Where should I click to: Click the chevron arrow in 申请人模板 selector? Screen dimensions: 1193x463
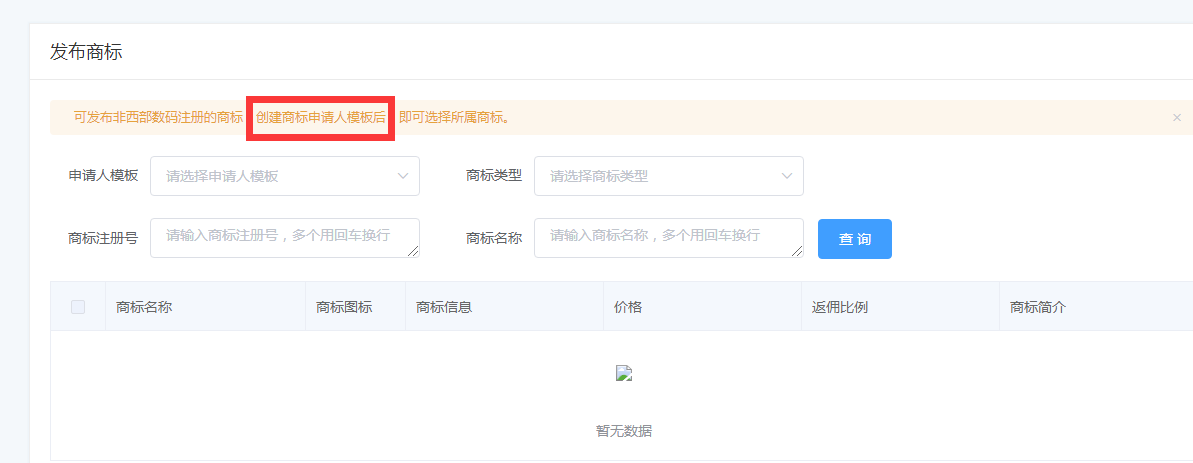[403, 176]
